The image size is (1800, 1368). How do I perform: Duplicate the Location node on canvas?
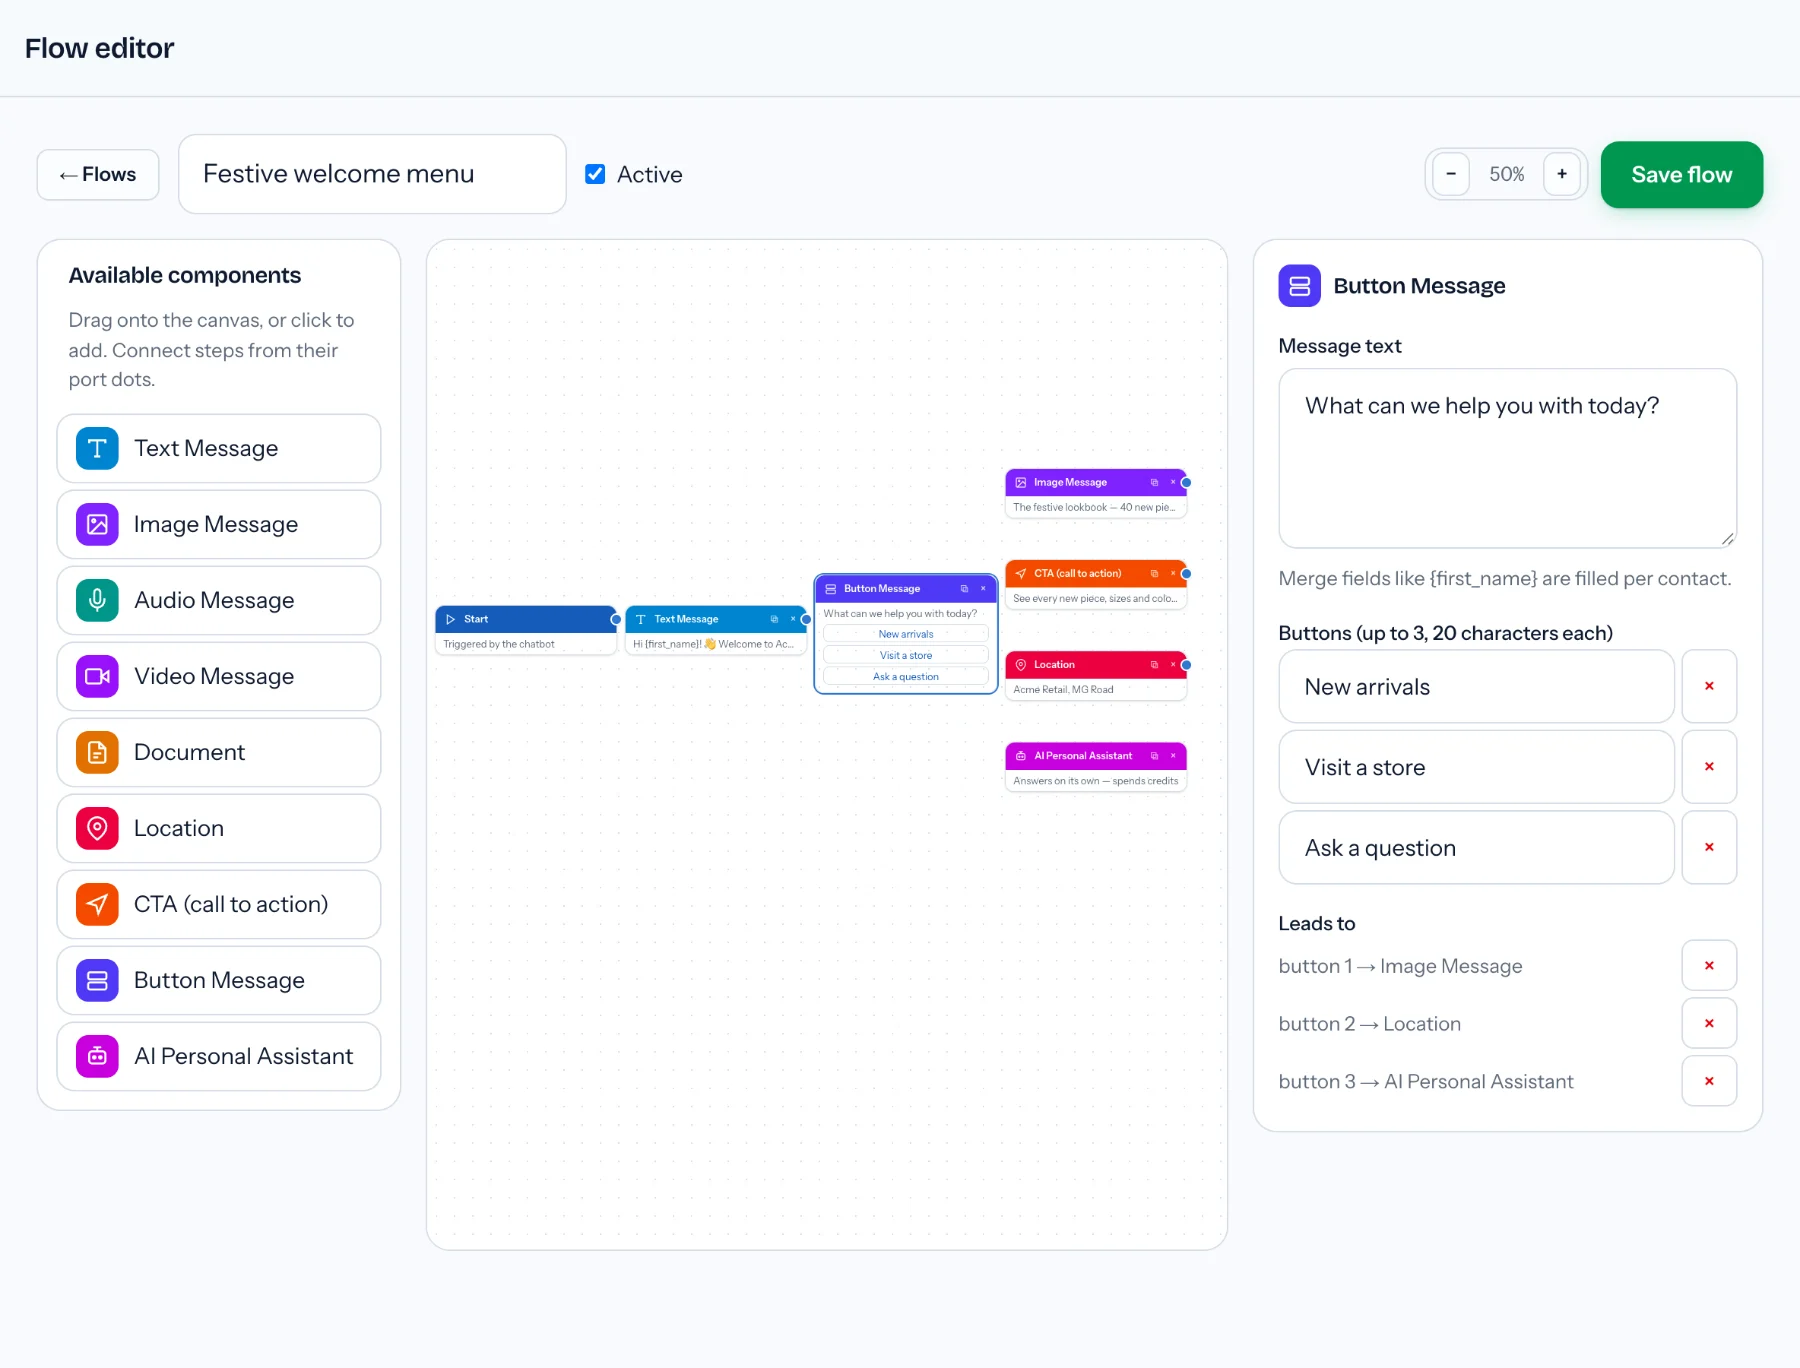[1154, 664]
